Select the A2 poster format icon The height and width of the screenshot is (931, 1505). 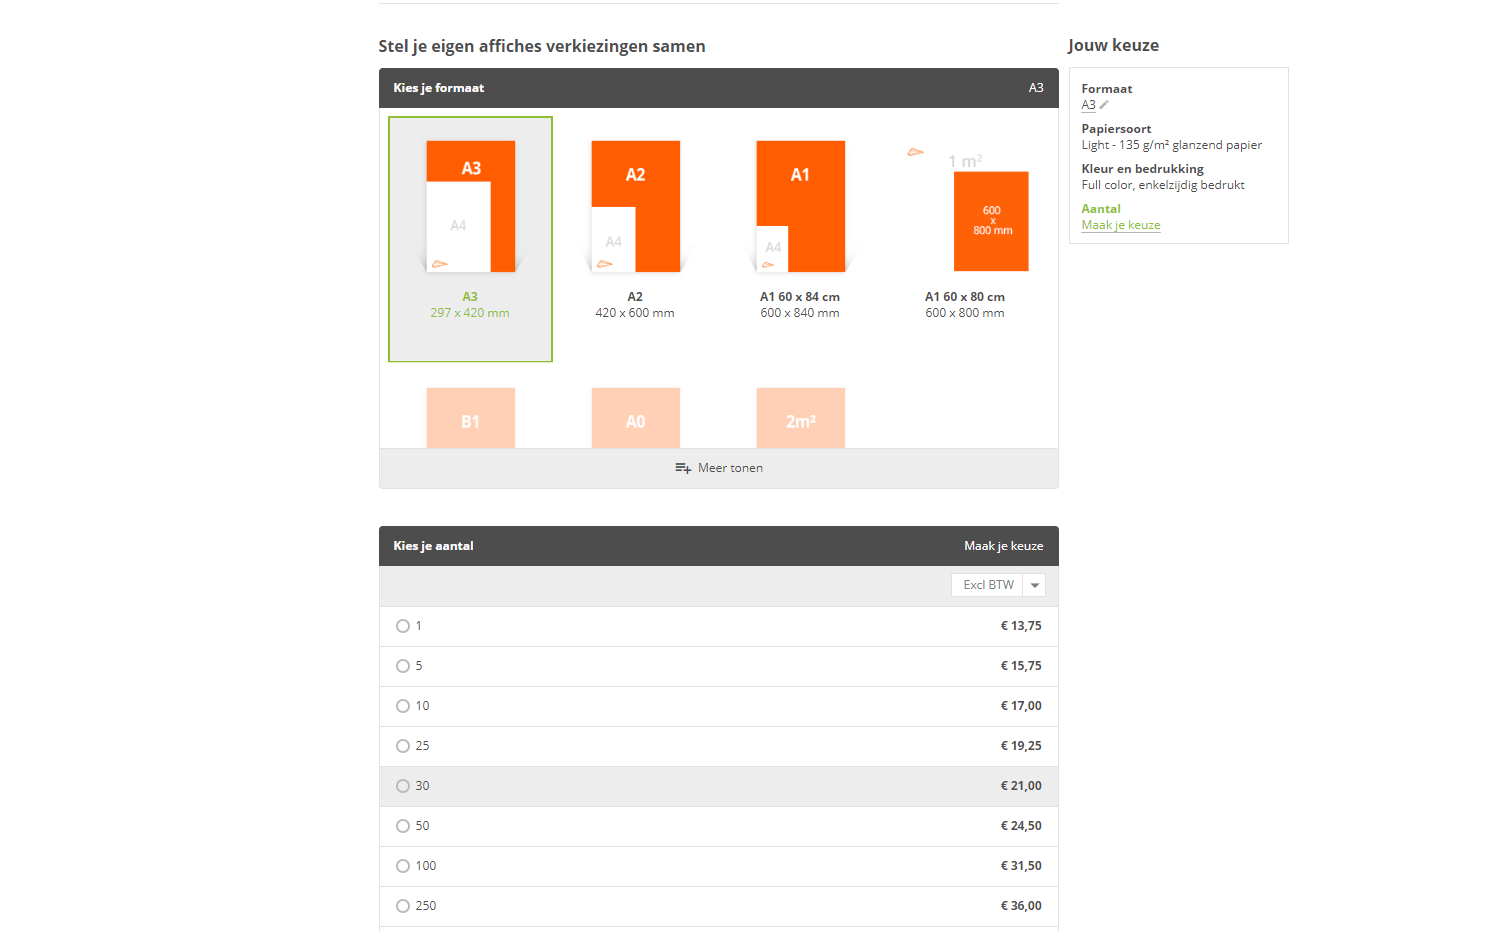pos(635,206)
